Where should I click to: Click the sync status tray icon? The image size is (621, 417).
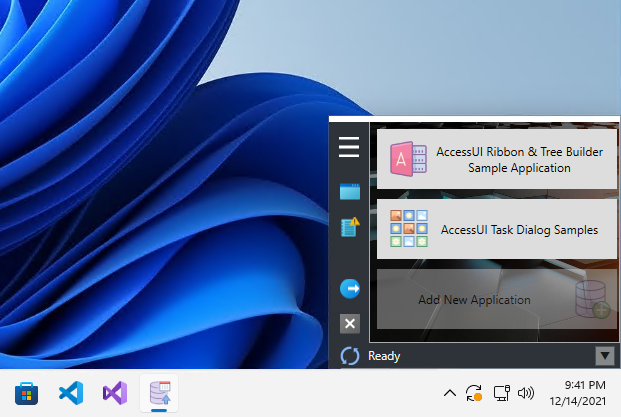[x=474, y=393]
